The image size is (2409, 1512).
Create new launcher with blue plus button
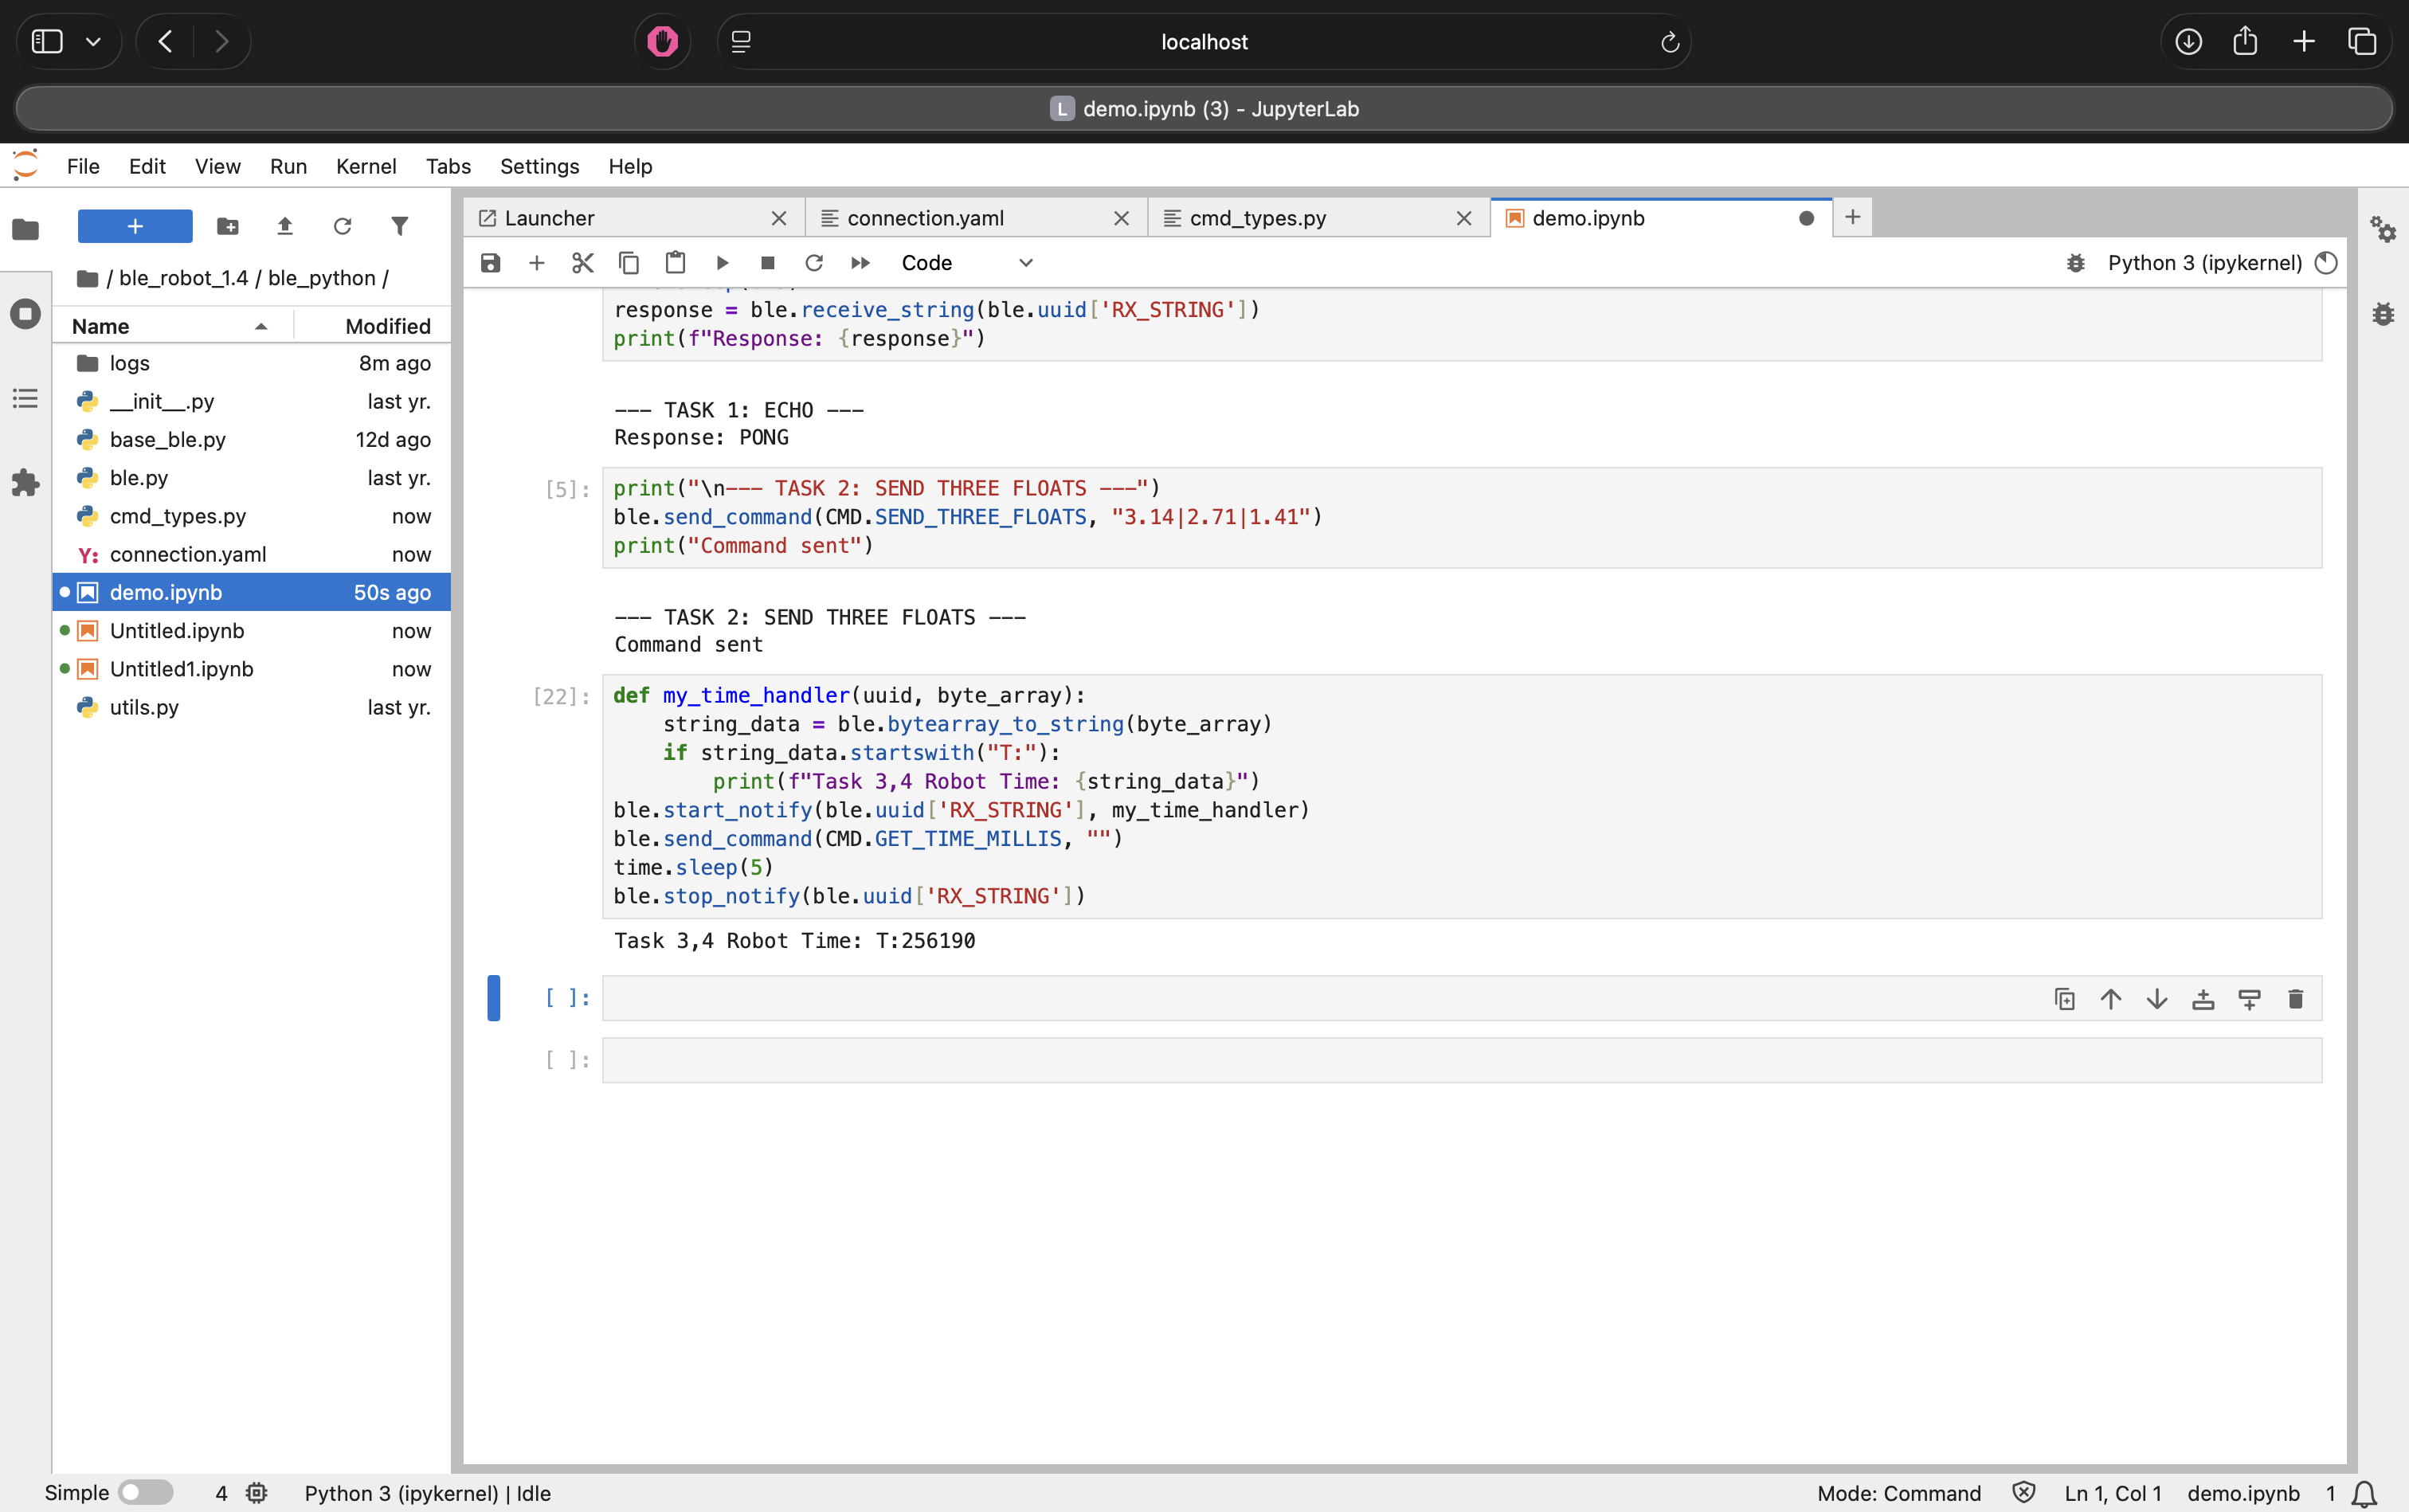[133, 226]
